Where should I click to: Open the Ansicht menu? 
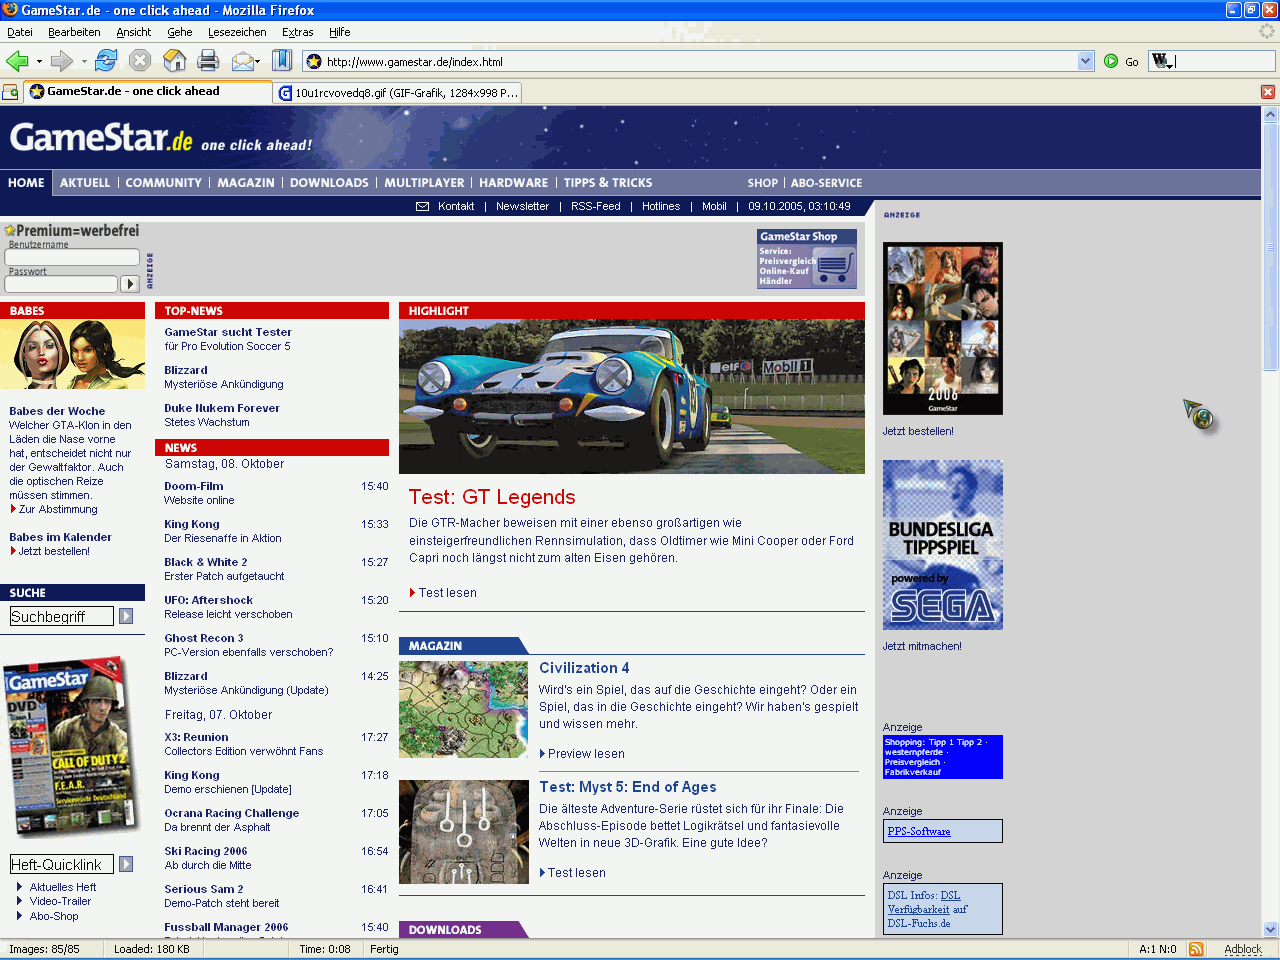pyautogui.click(x=134, y=32)
